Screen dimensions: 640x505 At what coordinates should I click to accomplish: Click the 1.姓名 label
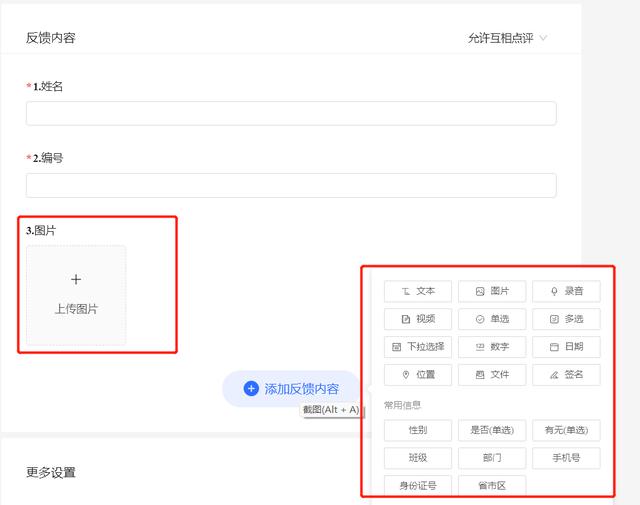48,86
